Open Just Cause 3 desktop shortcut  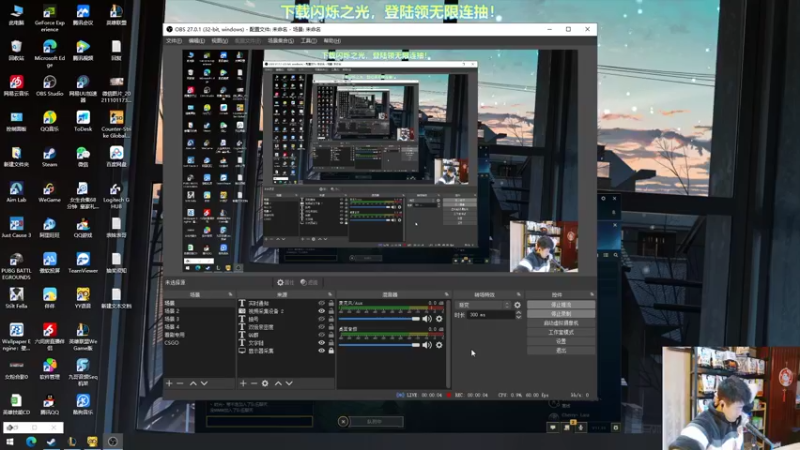tap(16, 228)
